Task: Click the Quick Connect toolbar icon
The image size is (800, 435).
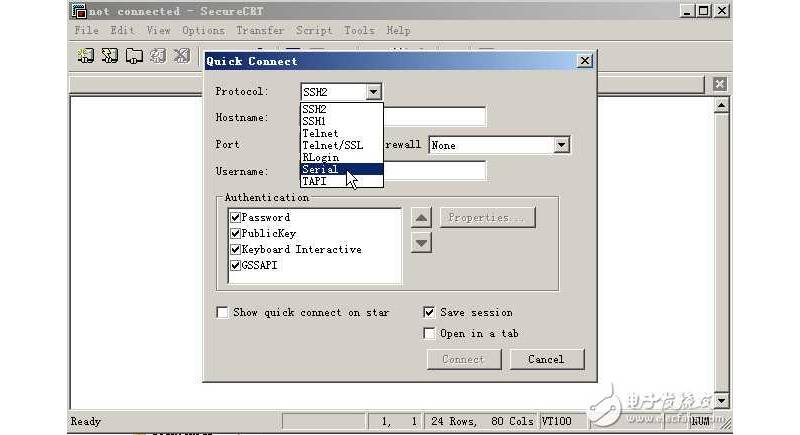Action: (110, 55)
